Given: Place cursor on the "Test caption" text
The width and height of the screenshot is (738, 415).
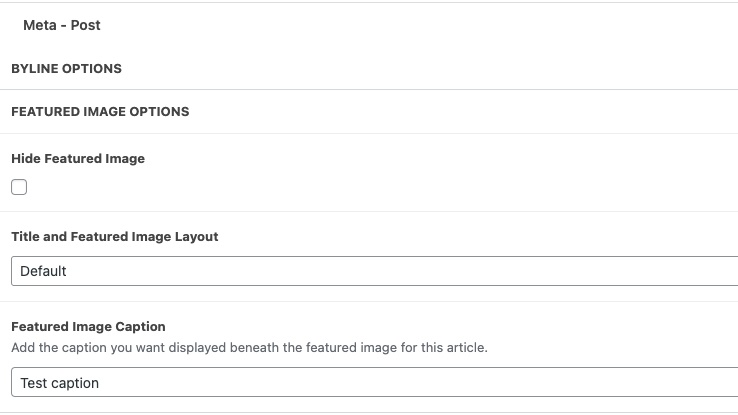Looking at the screenshot, I should (60, 383).
